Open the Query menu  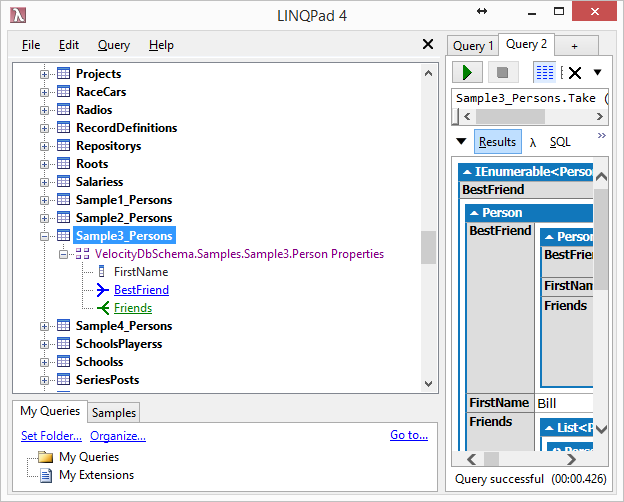pos(114,45)
